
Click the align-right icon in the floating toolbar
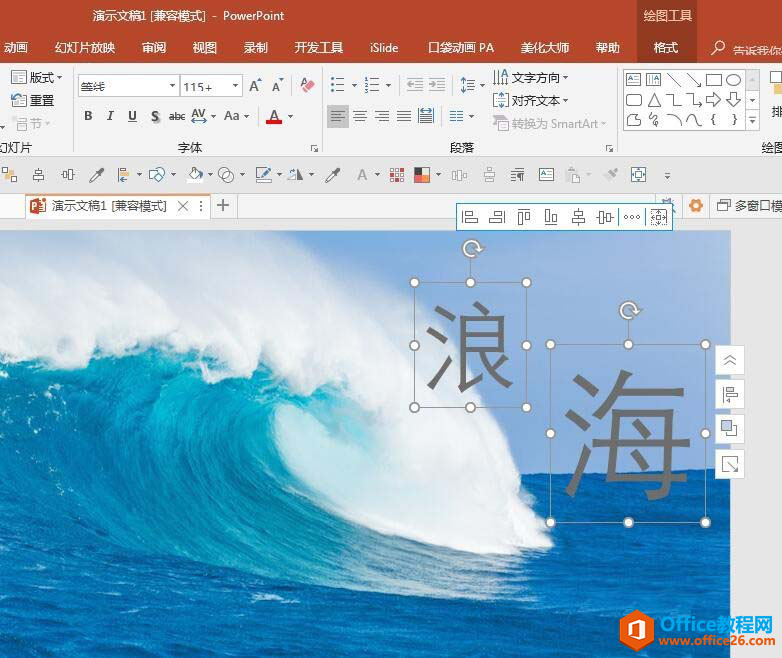click(497, 217)
